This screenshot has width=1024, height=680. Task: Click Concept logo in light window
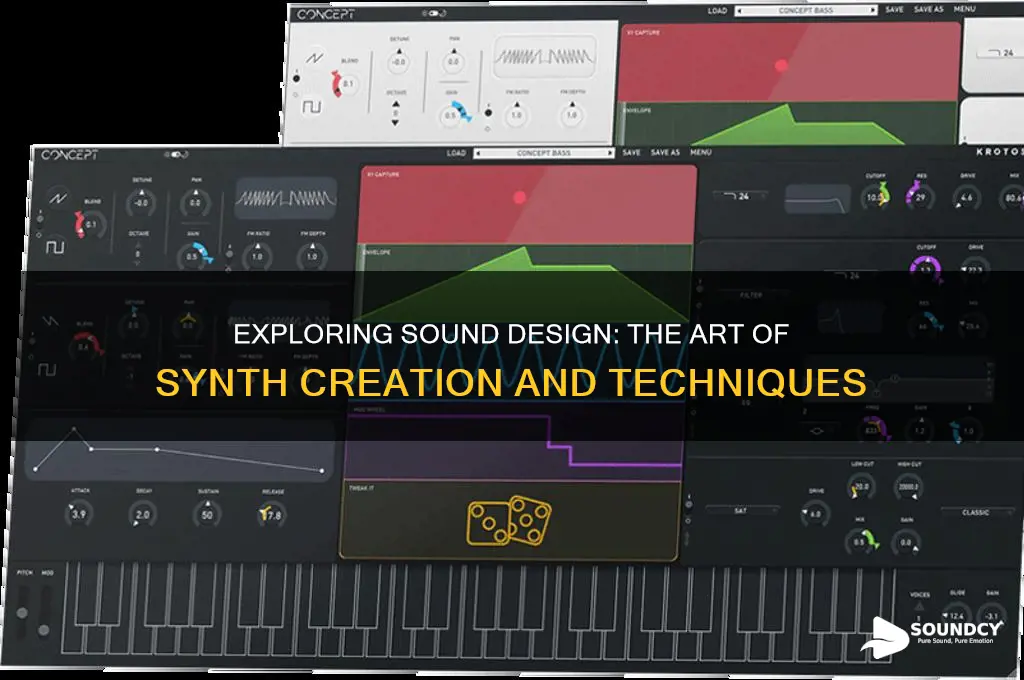326,14
